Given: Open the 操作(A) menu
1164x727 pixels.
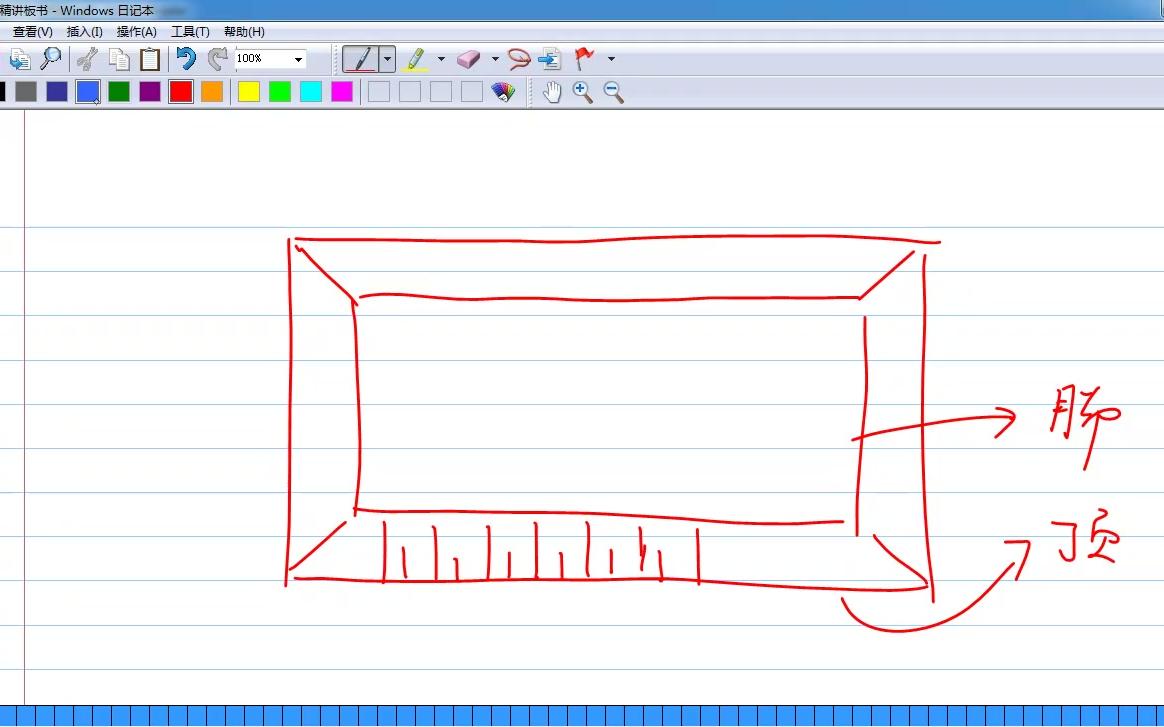Looking at the screenshot, I should pos(137,32).
